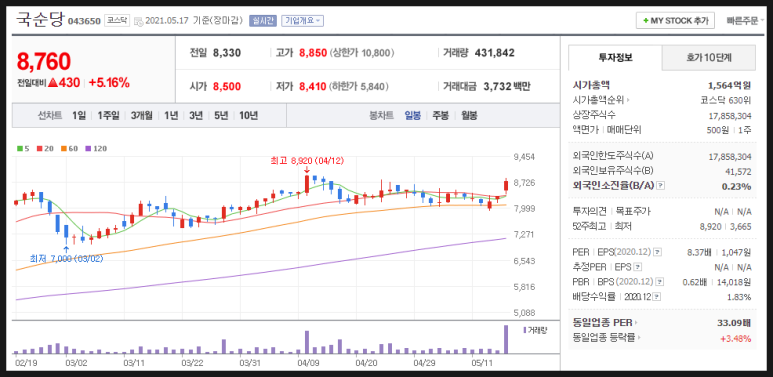Open the 투자정보 tab

click(x=615, y=58)
